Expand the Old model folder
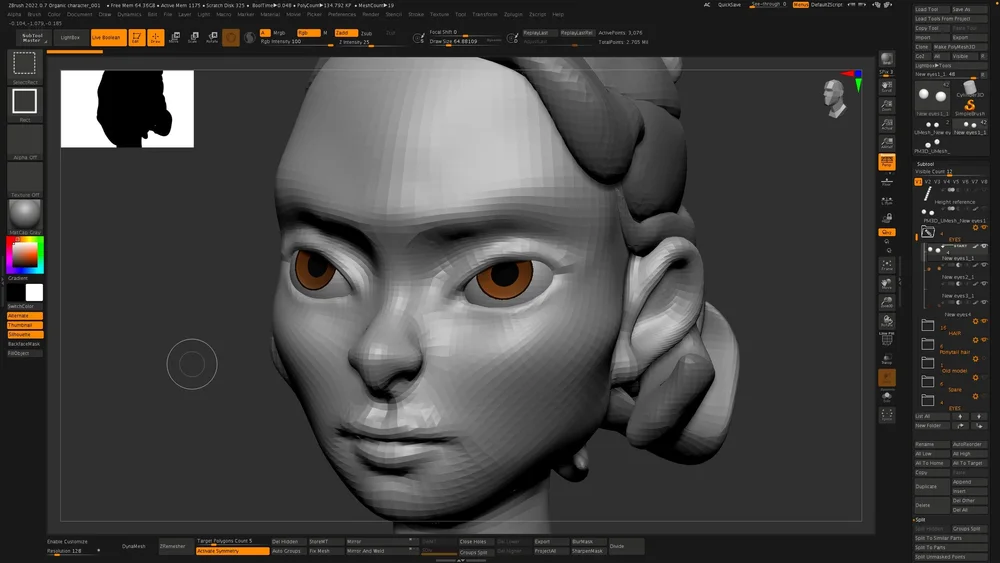This screenshot has height=563, width=1000. click(927, 363)
